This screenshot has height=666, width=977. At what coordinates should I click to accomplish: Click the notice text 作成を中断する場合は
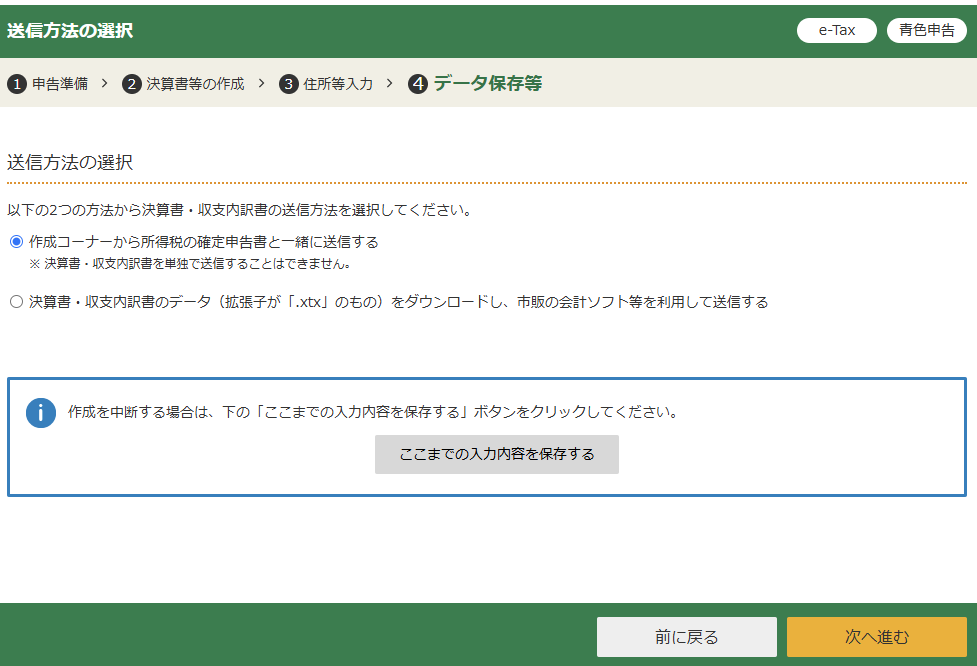[x=374, y=412]
